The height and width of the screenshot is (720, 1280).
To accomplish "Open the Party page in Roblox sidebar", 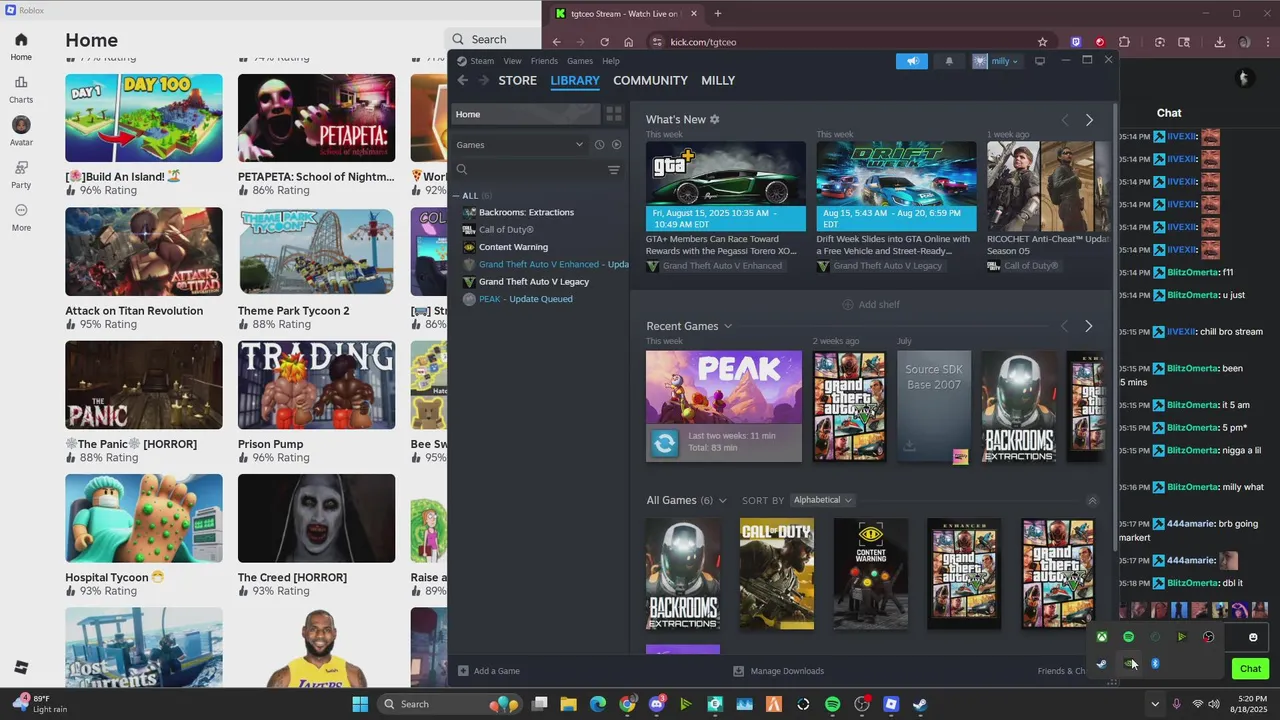I will [x=21, y=174].
